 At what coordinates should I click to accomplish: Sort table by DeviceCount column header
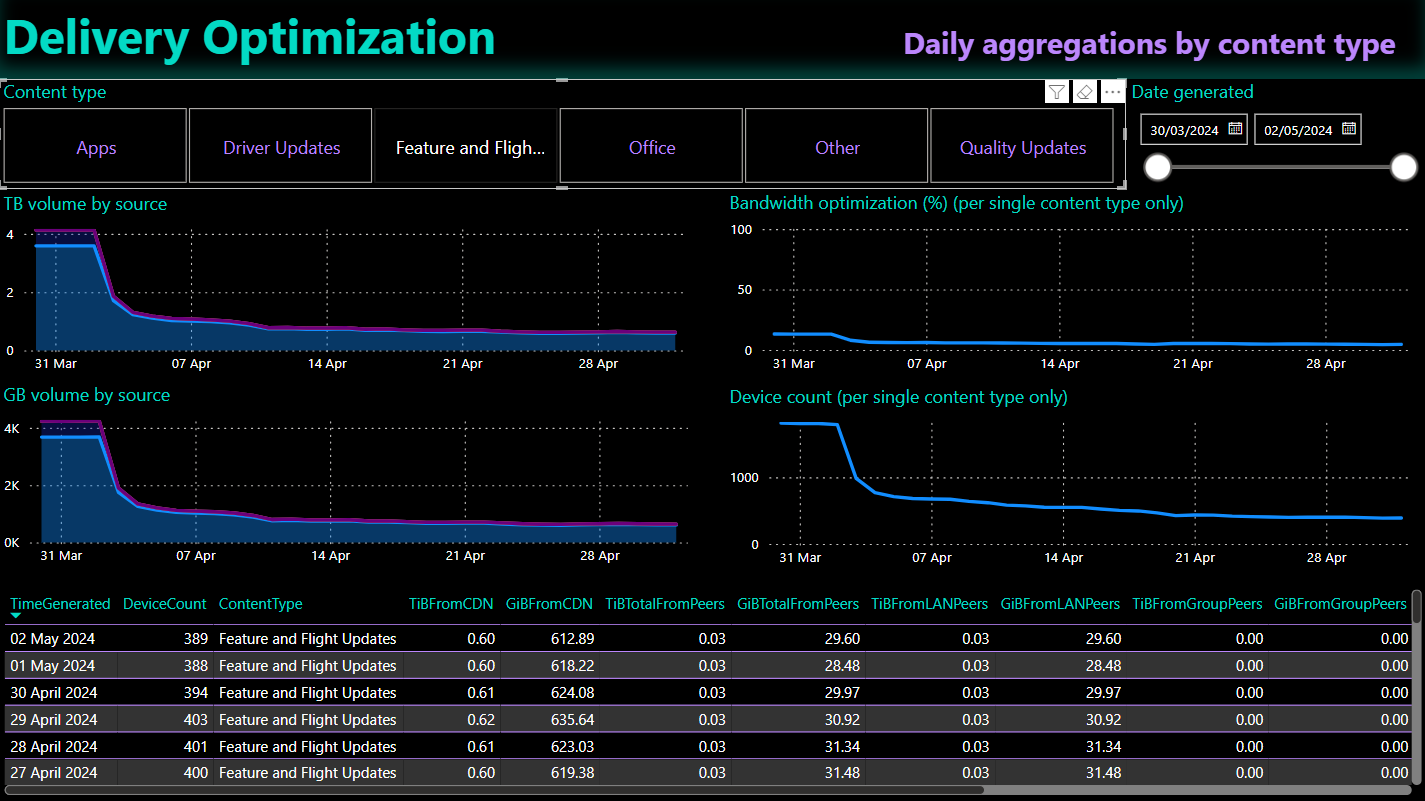(164, 604)
